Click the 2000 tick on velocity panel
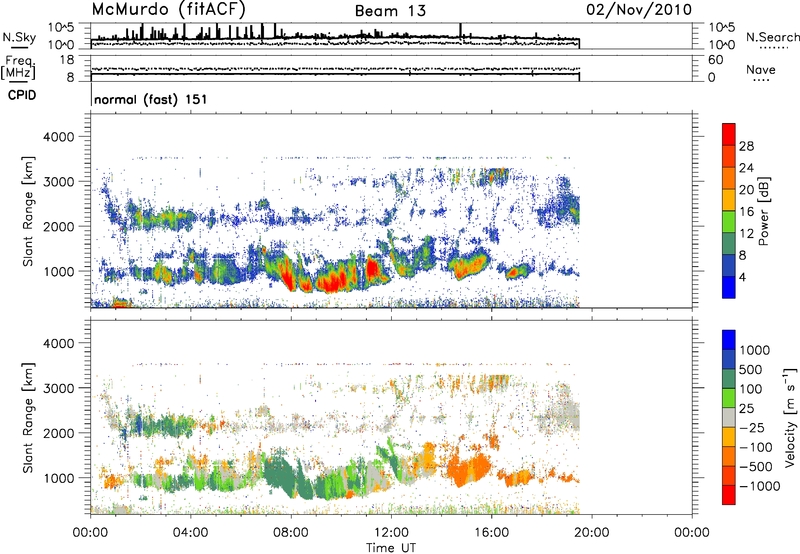 [x=59, y=433]
